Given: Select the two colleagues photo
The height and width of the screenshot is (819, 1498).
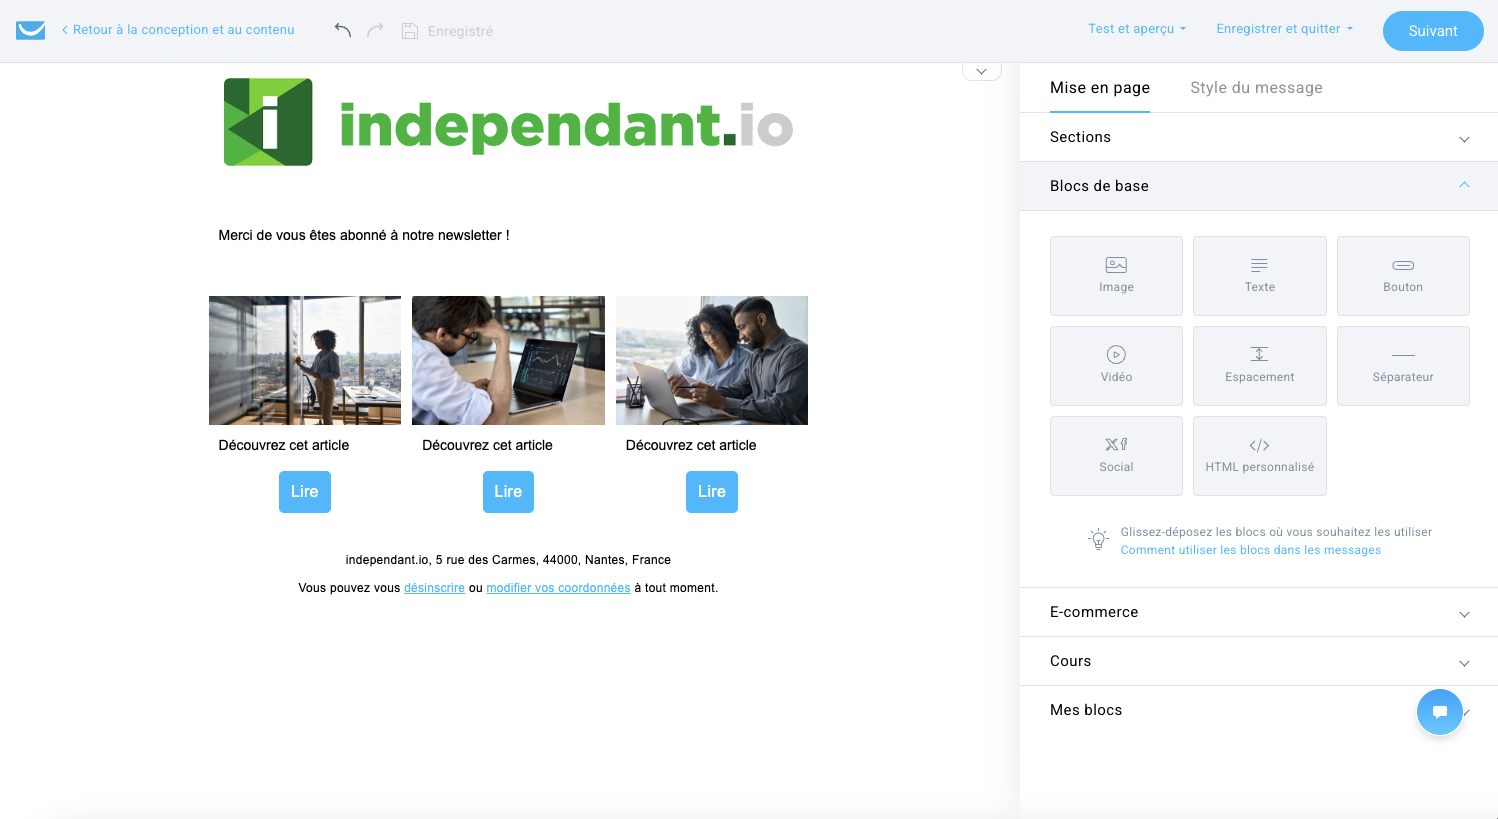Looking at the screenshot, I should [712, 360].
